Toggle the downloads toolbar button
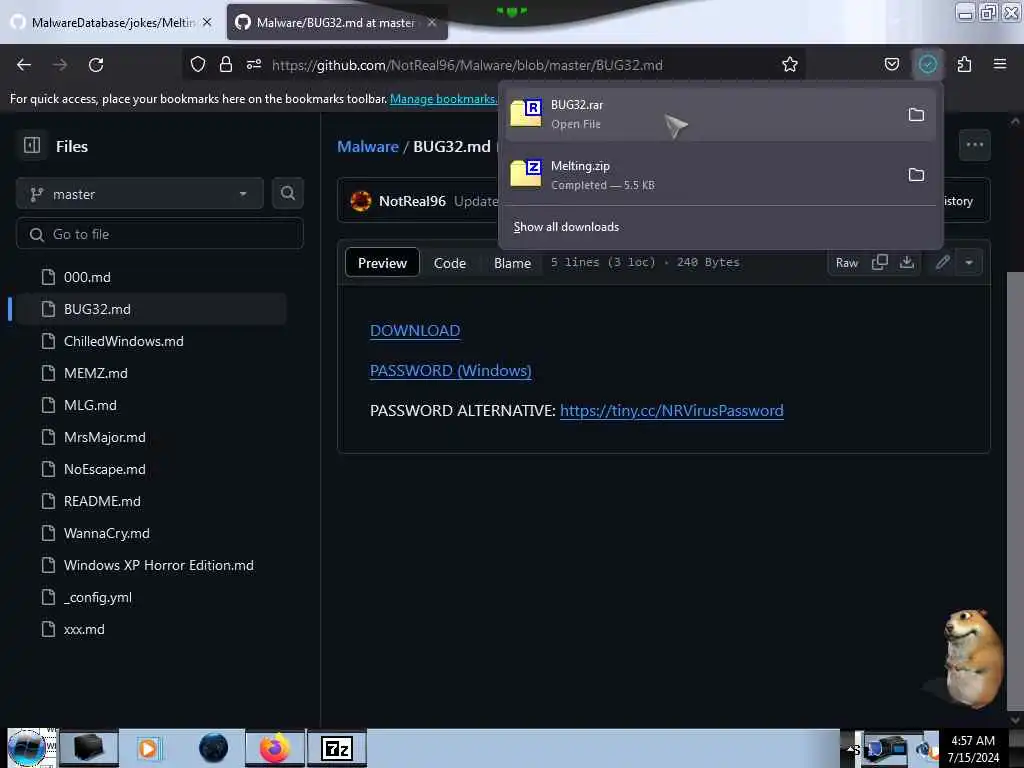Image resolution: width=1024 pixels, height=768 pixels. pyautogui.click(x=927, y=64)
